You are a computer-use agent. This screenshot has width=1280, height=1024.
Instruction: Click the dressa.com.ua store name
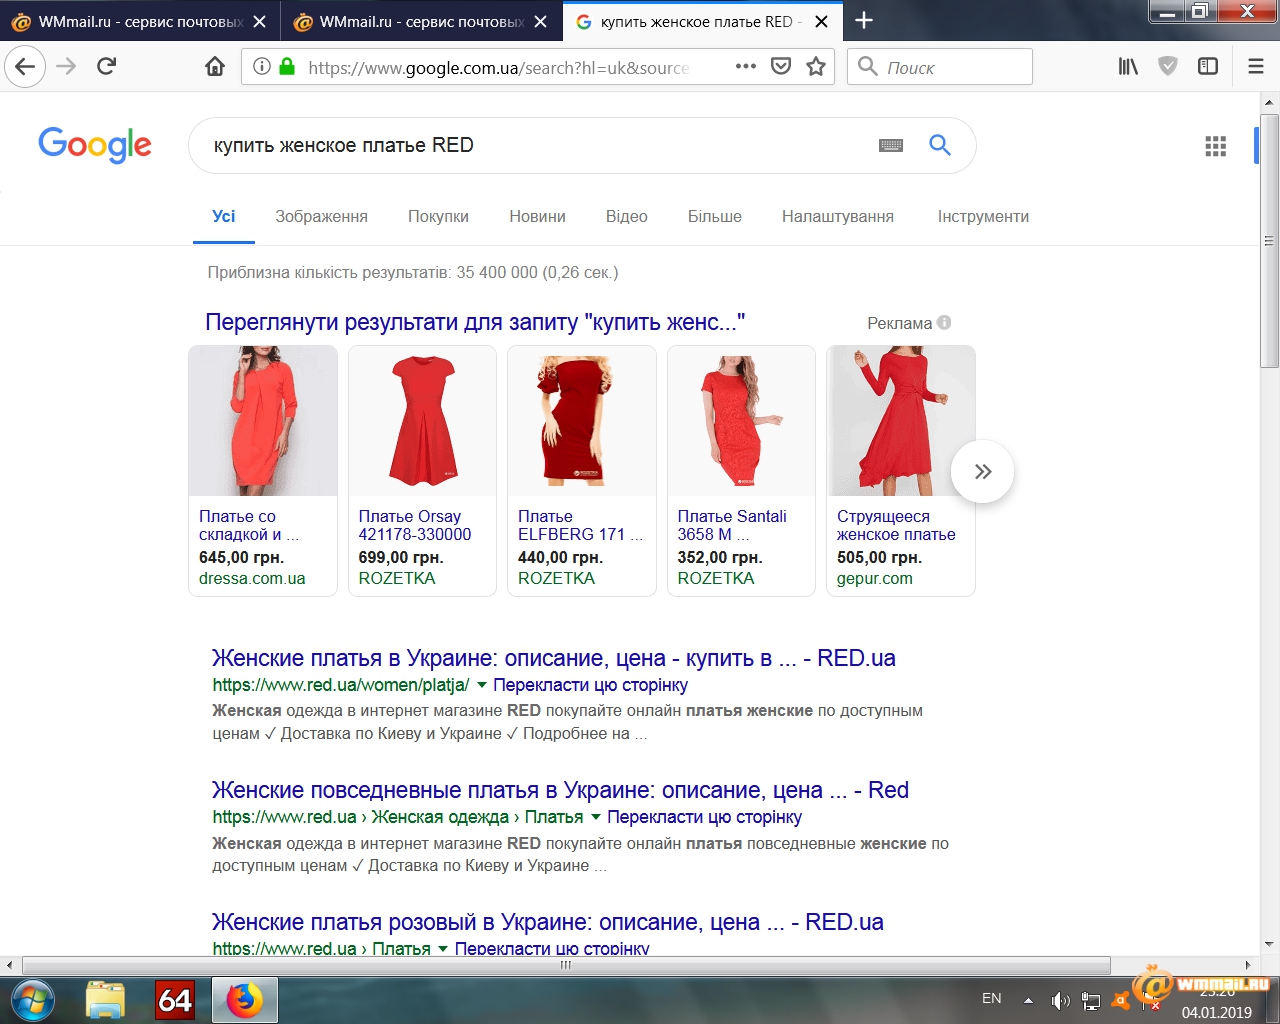[x=252, y=578]
